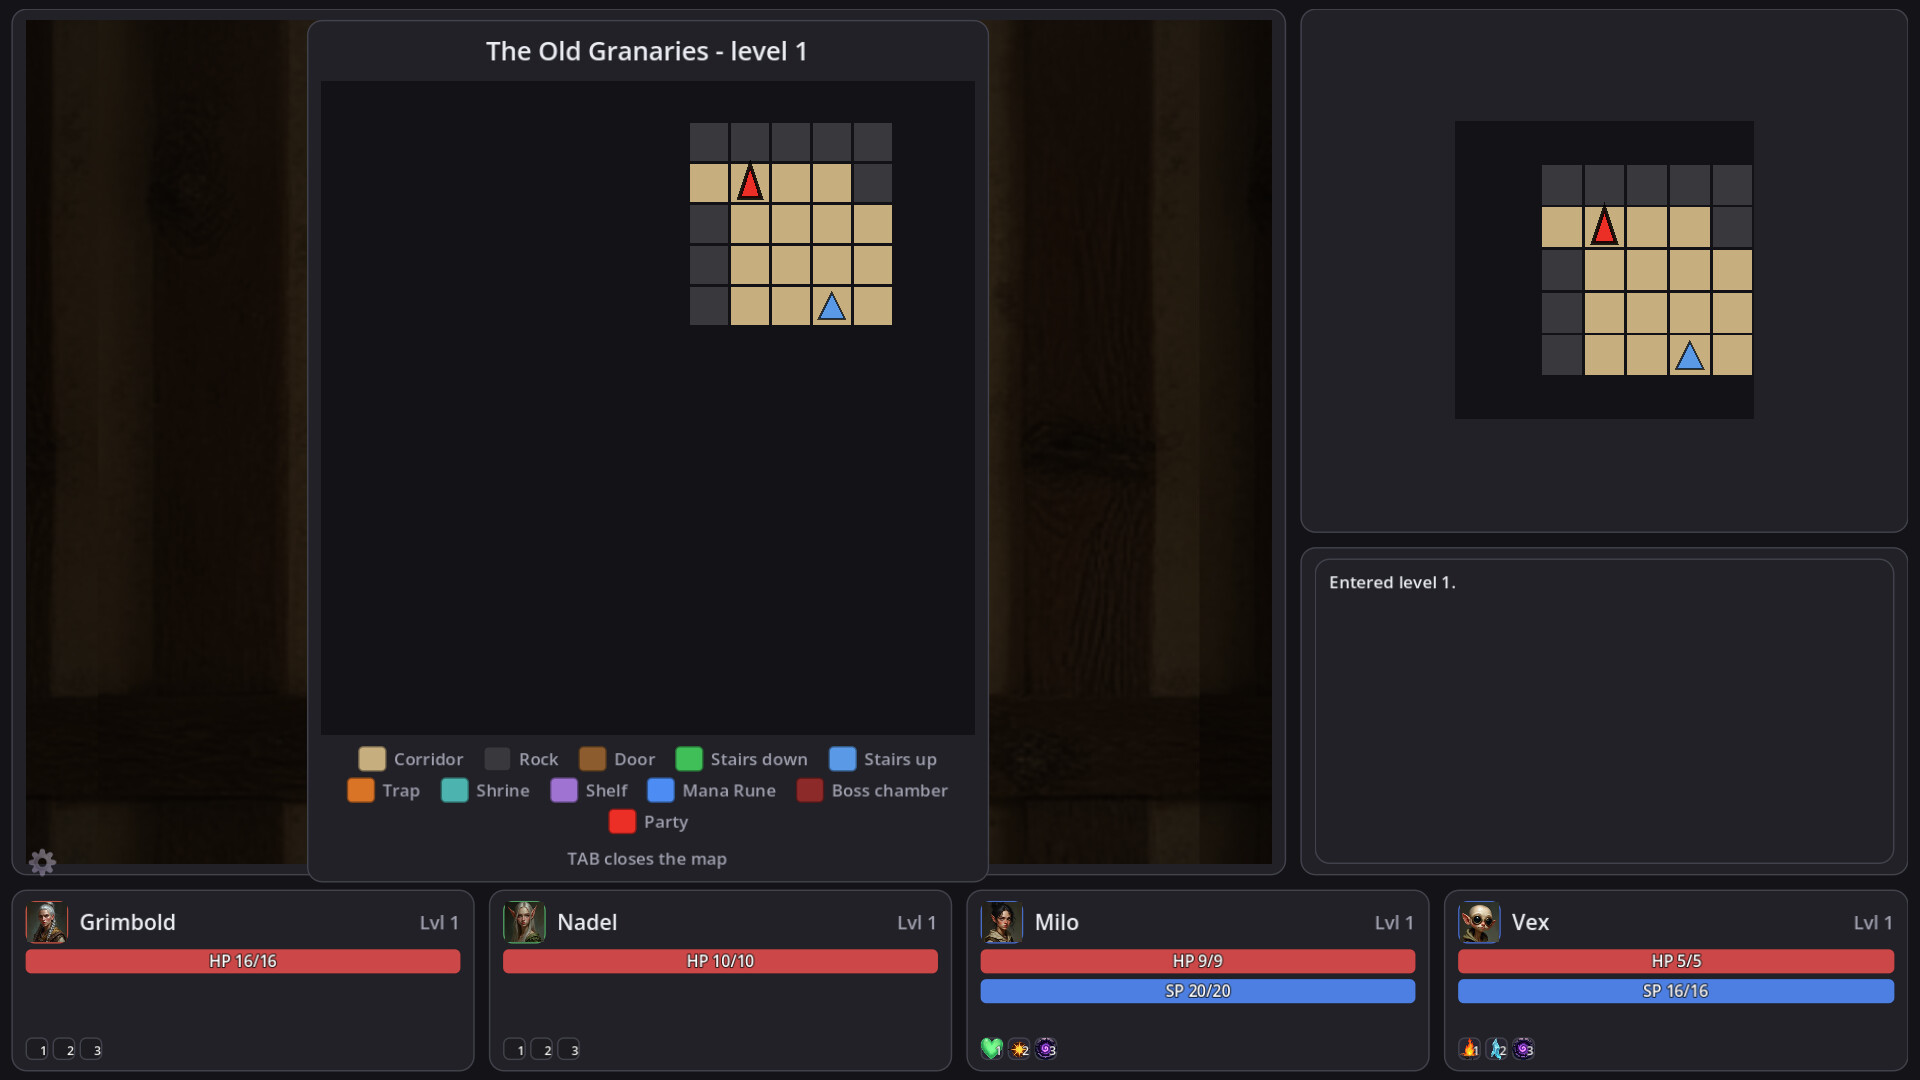Select Nadel's ability slot 3

(569, 1049)
